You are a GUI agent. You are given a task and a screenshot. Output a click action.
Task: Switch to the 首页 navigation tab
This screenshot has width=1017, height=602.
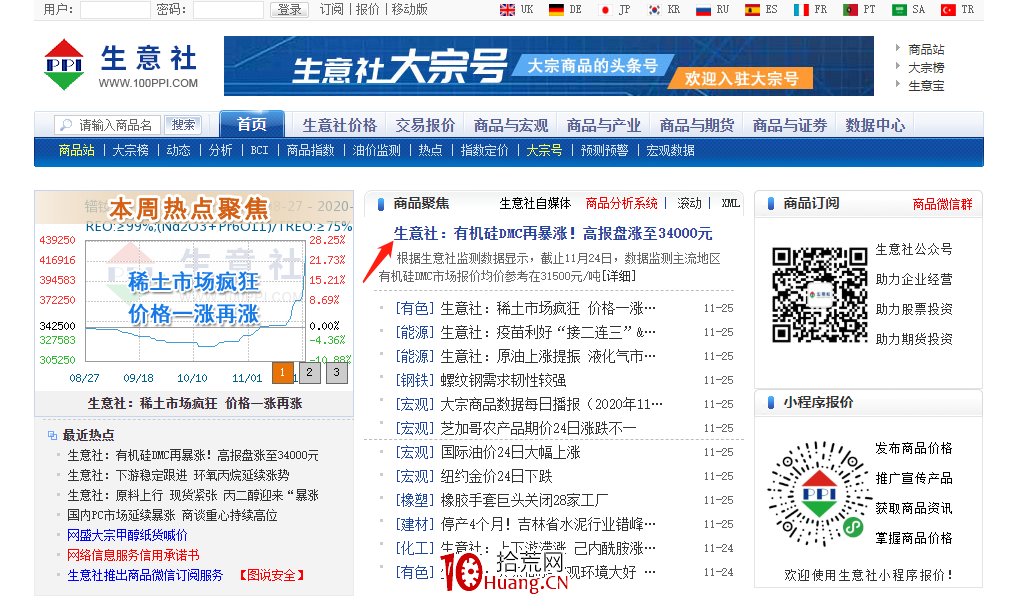tap(251, 124)
